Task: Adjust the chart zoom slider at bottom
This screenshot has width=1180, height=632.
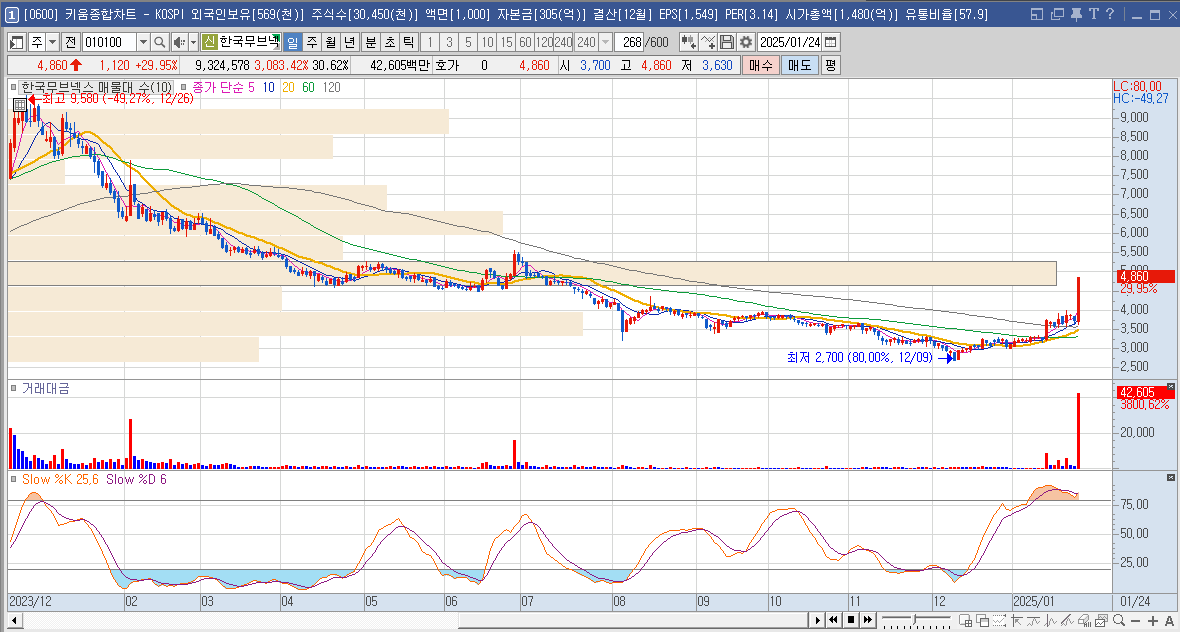Action: pyautogui.click(x=914, y=620)
